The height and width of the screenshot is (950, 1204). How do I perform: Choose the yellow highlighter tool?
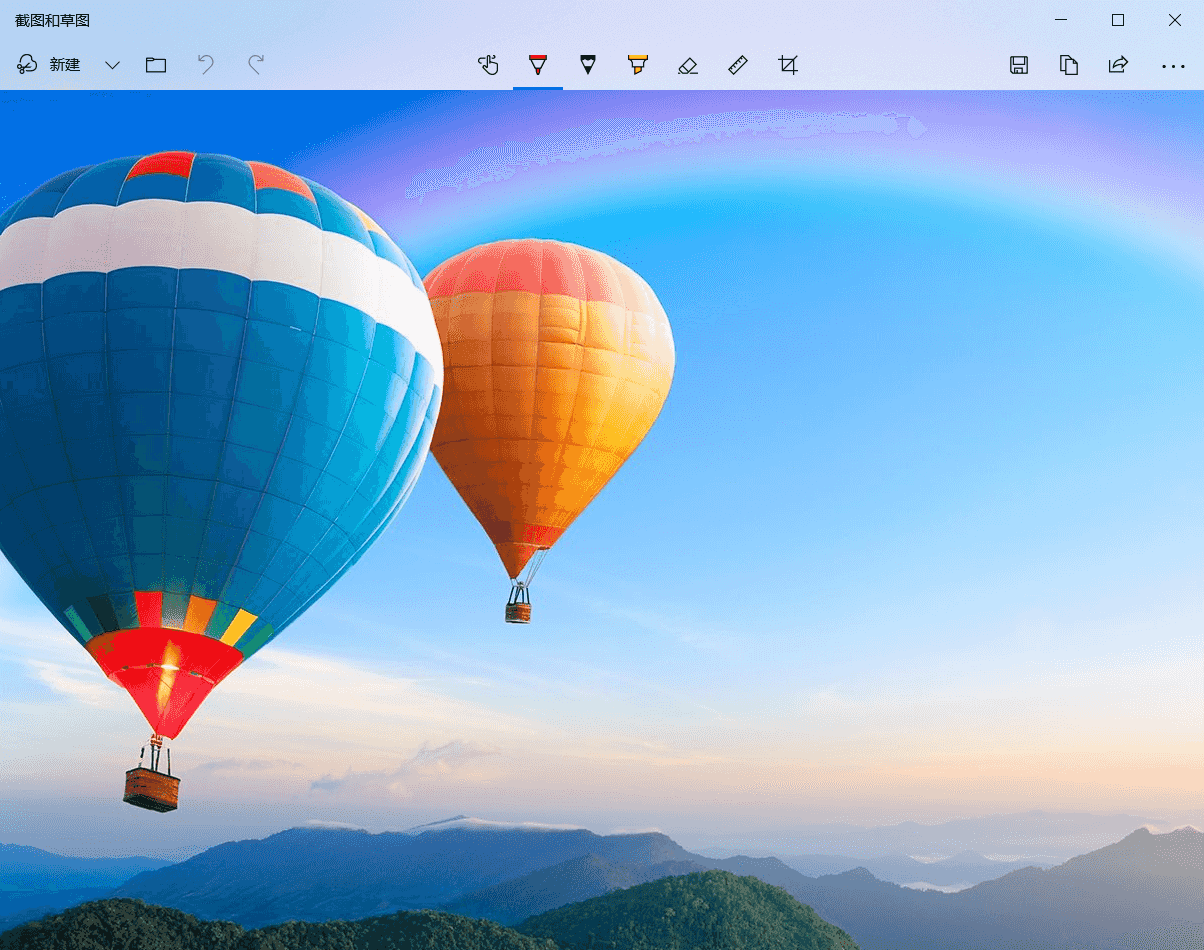[638, 66]
